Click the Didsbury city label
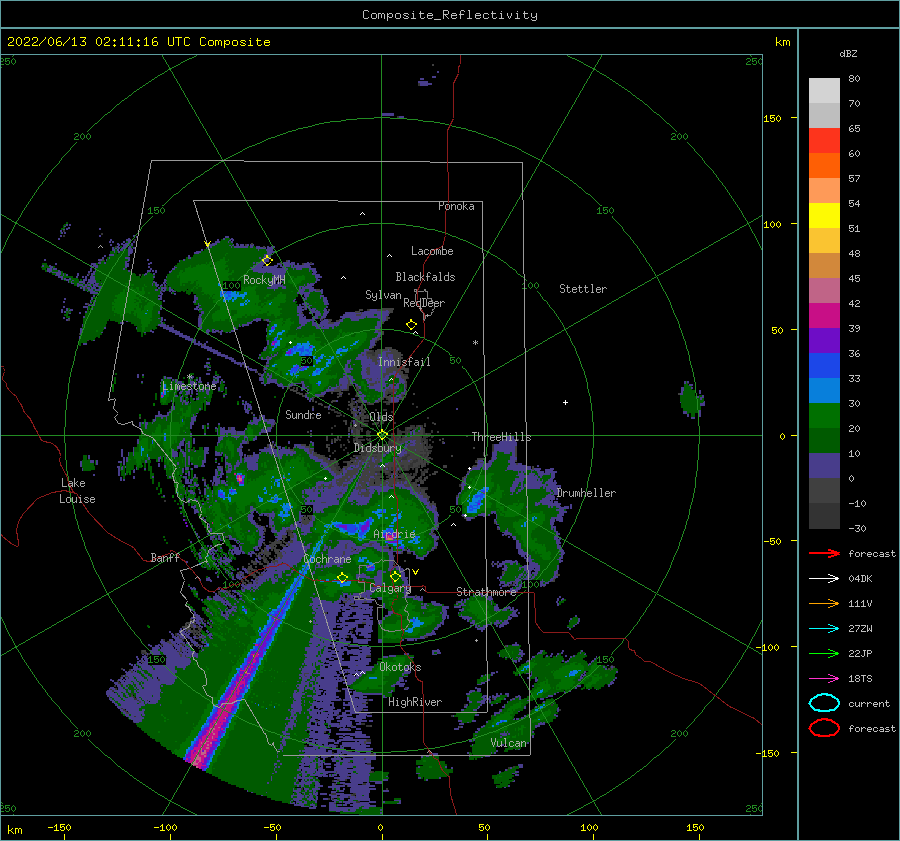The height and width of the screenshot is (841, 900). point(377,448)
